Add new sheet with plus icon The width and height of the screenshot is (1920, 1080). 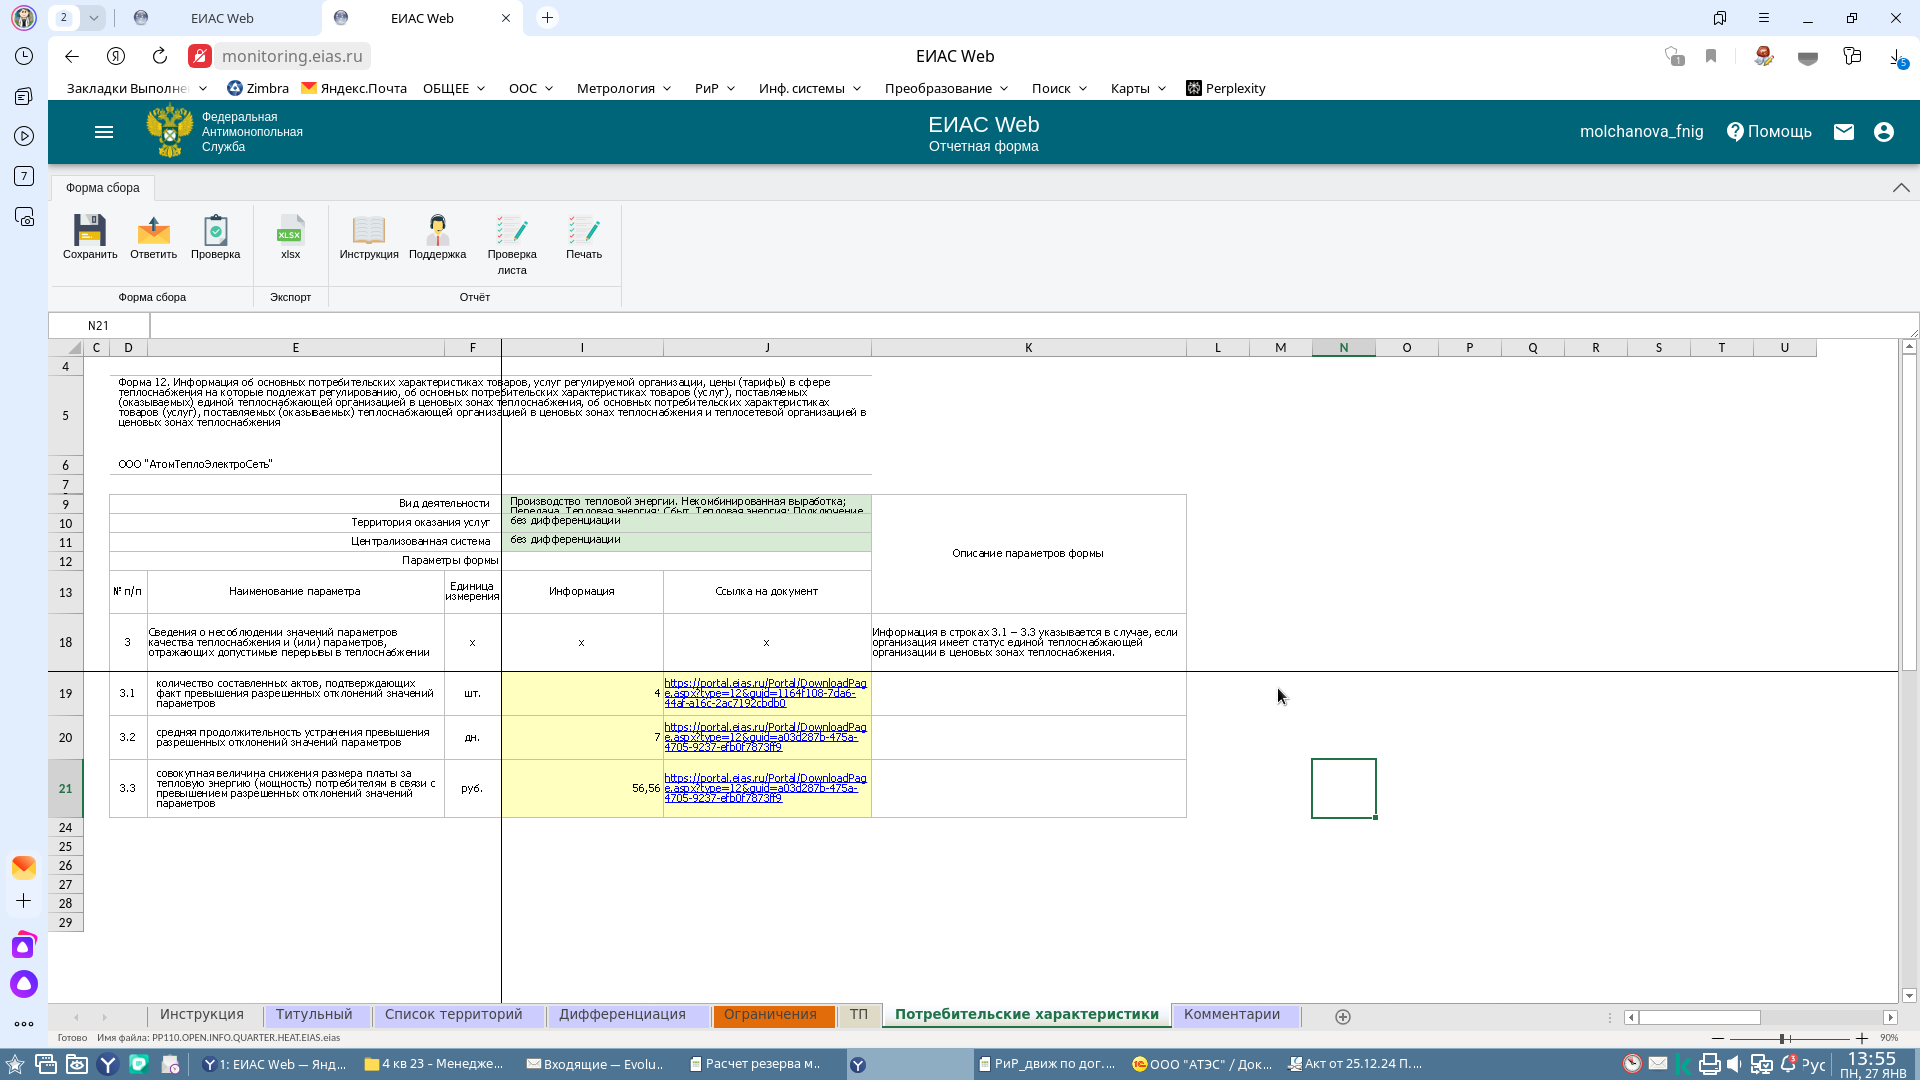point(1343,1016)
